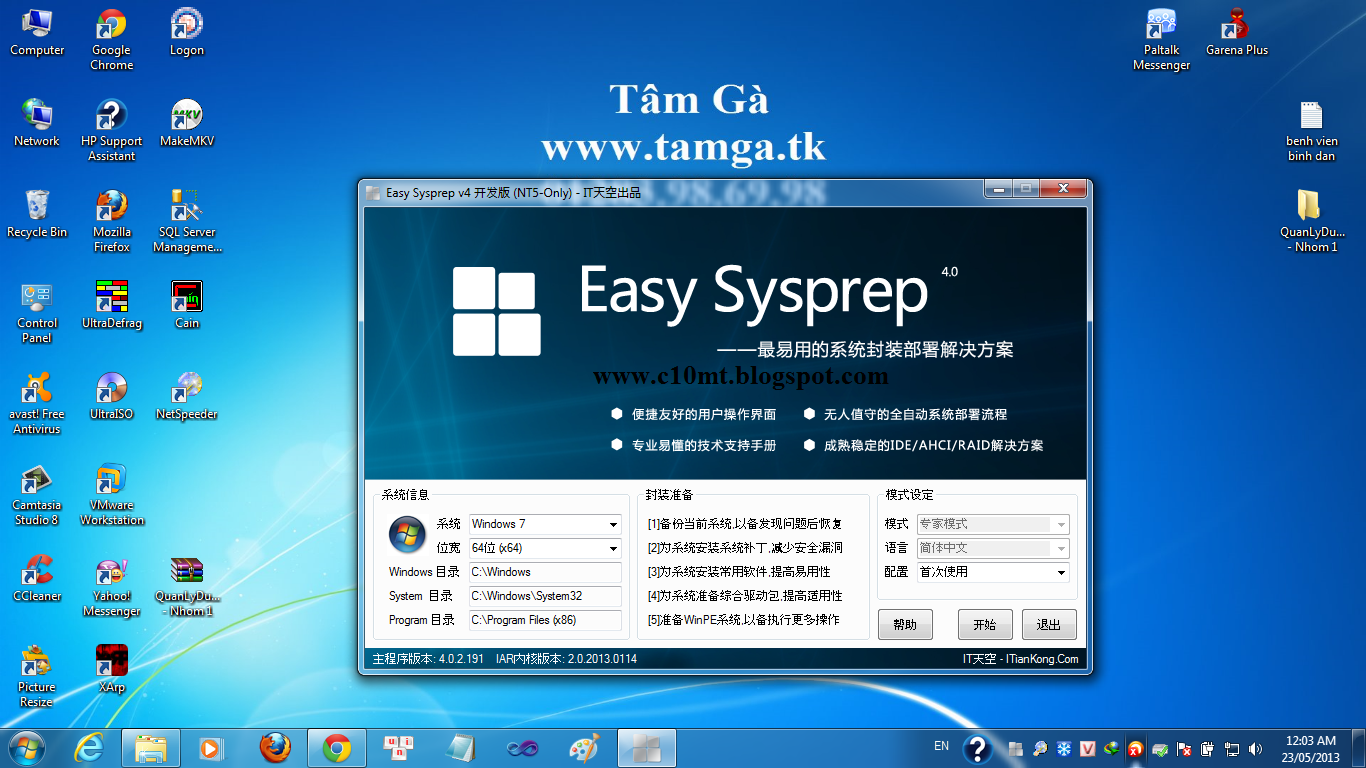
Task: Click the [5]准备WinPE系统 step text
Action: (743, 620)
